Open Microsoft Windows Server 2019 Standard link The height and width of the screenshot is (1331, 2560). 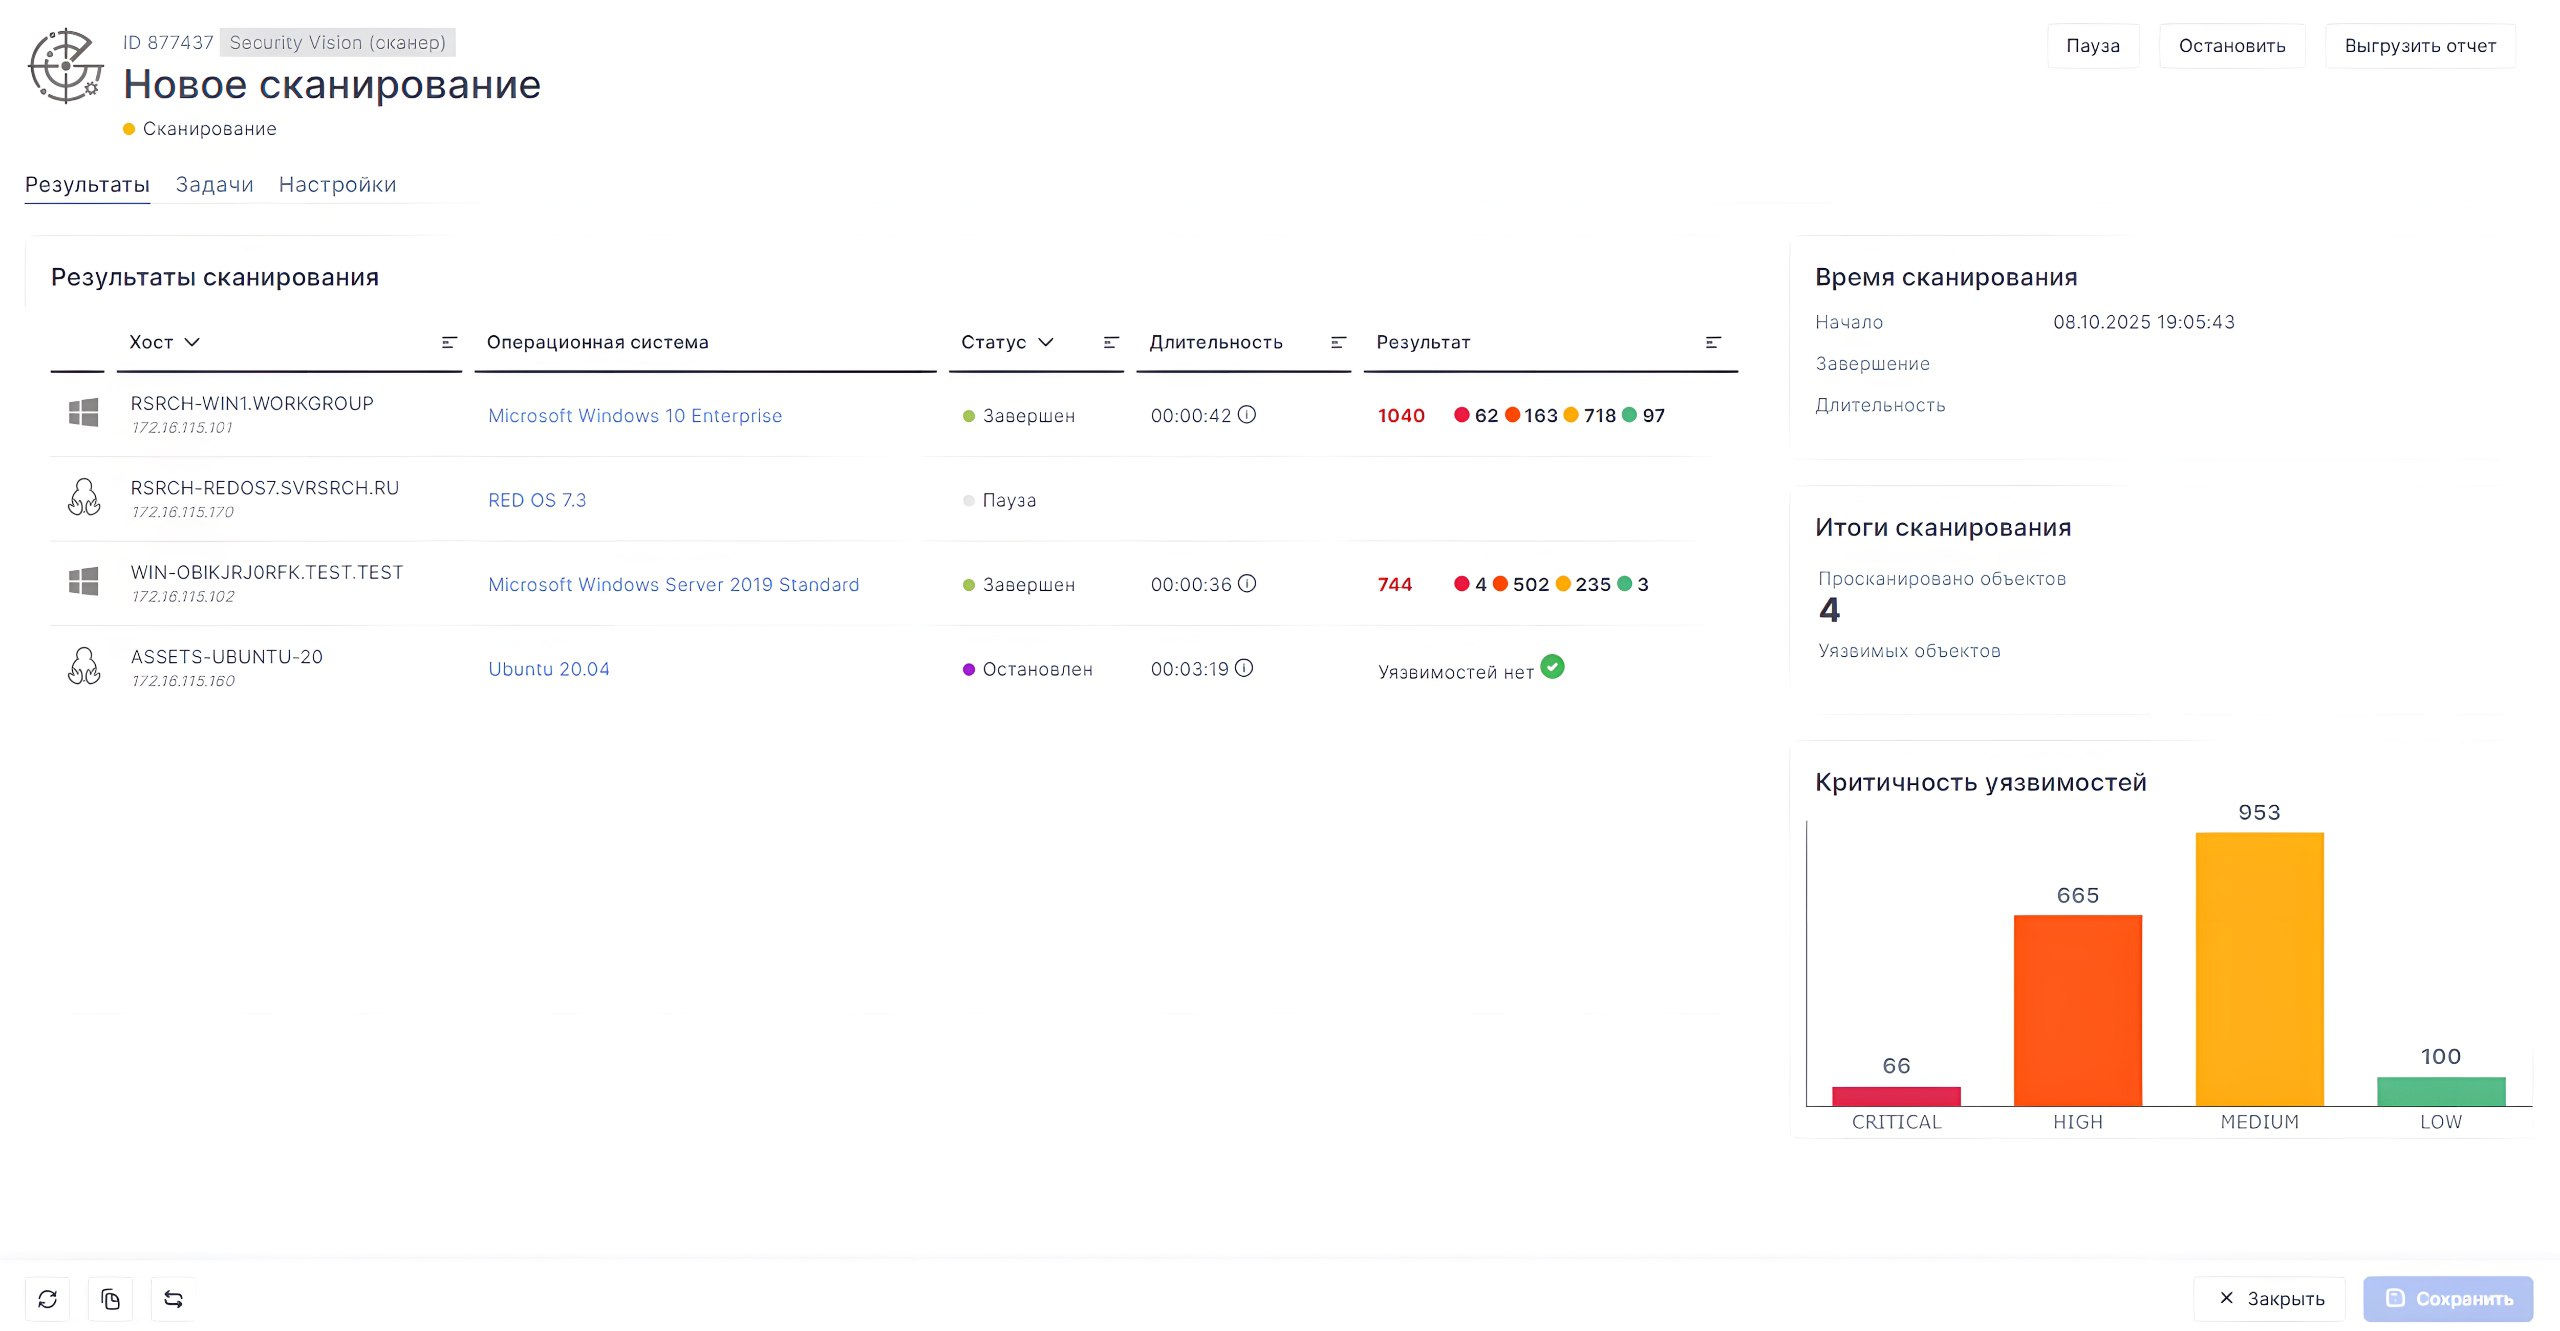[673, 585]
